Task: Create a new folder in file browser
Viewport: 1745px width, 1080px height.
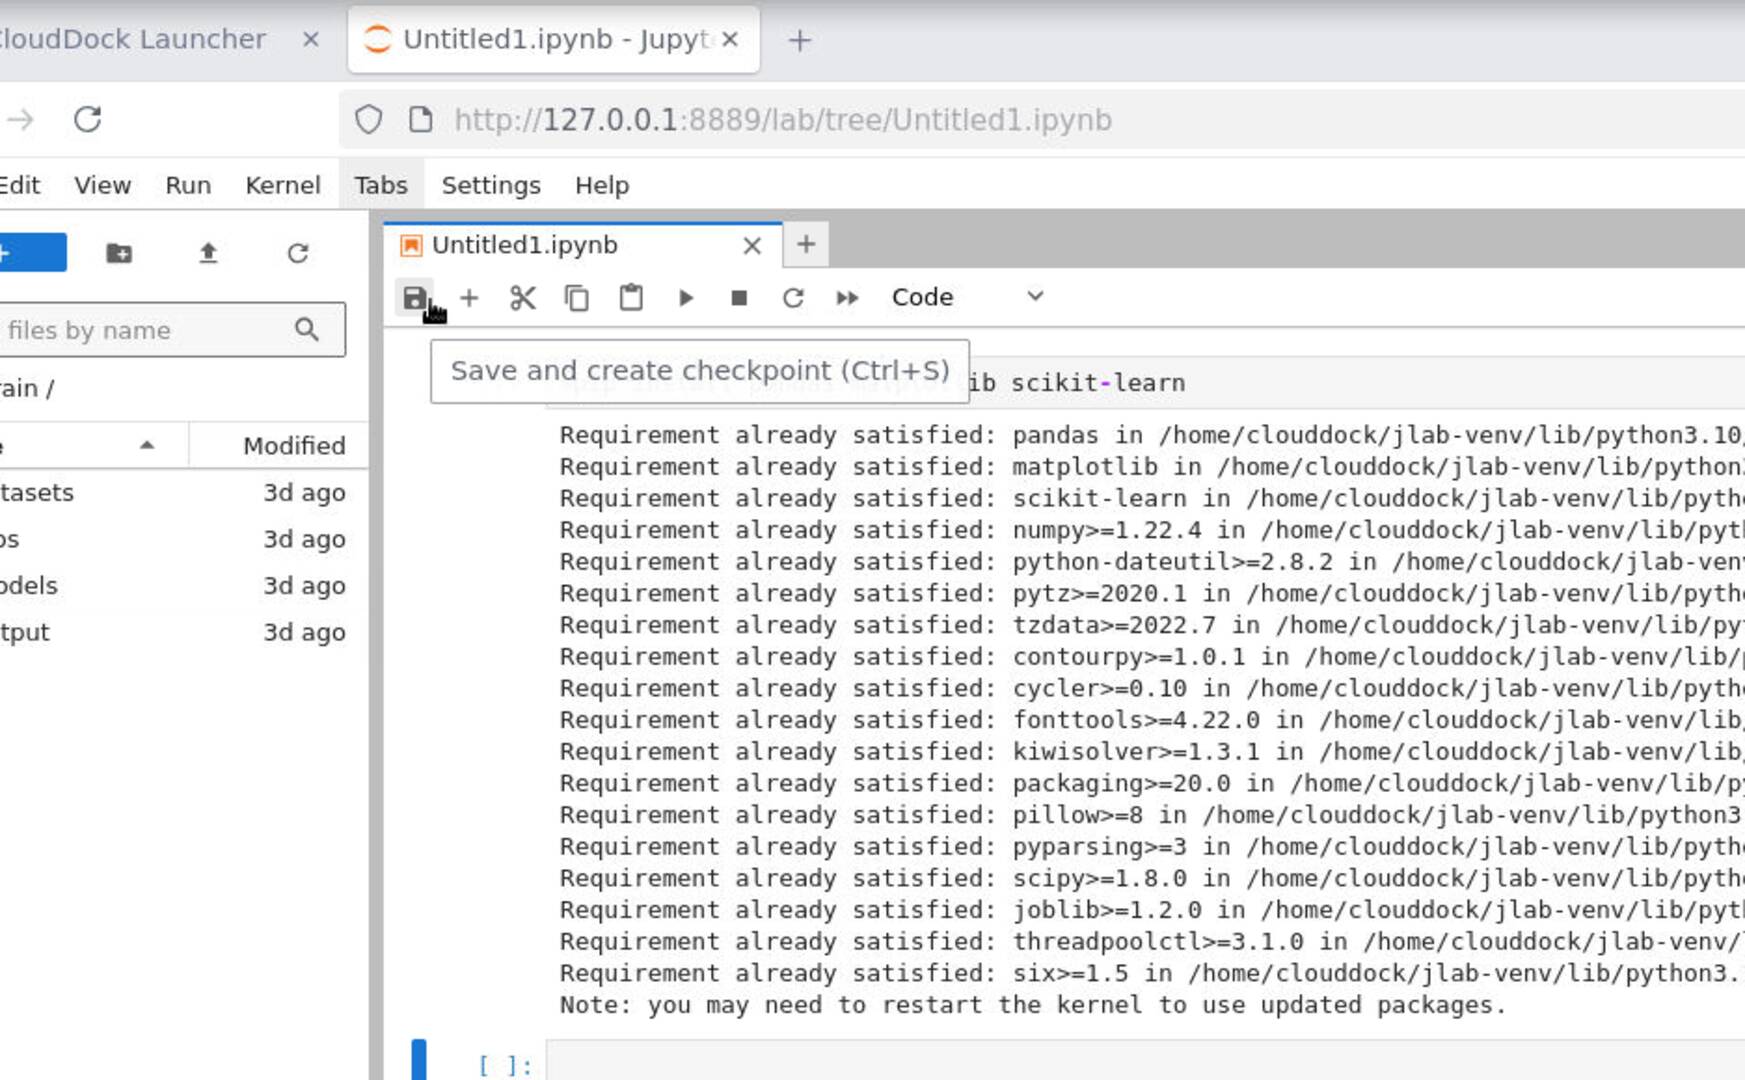Action: (119, 253)
